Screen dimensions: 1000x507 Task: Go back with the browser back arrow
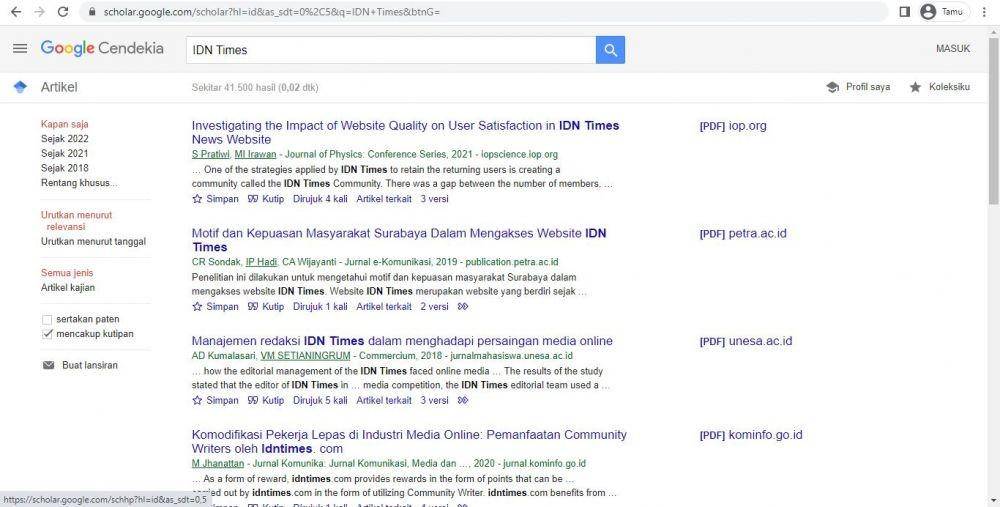(16, 12)
